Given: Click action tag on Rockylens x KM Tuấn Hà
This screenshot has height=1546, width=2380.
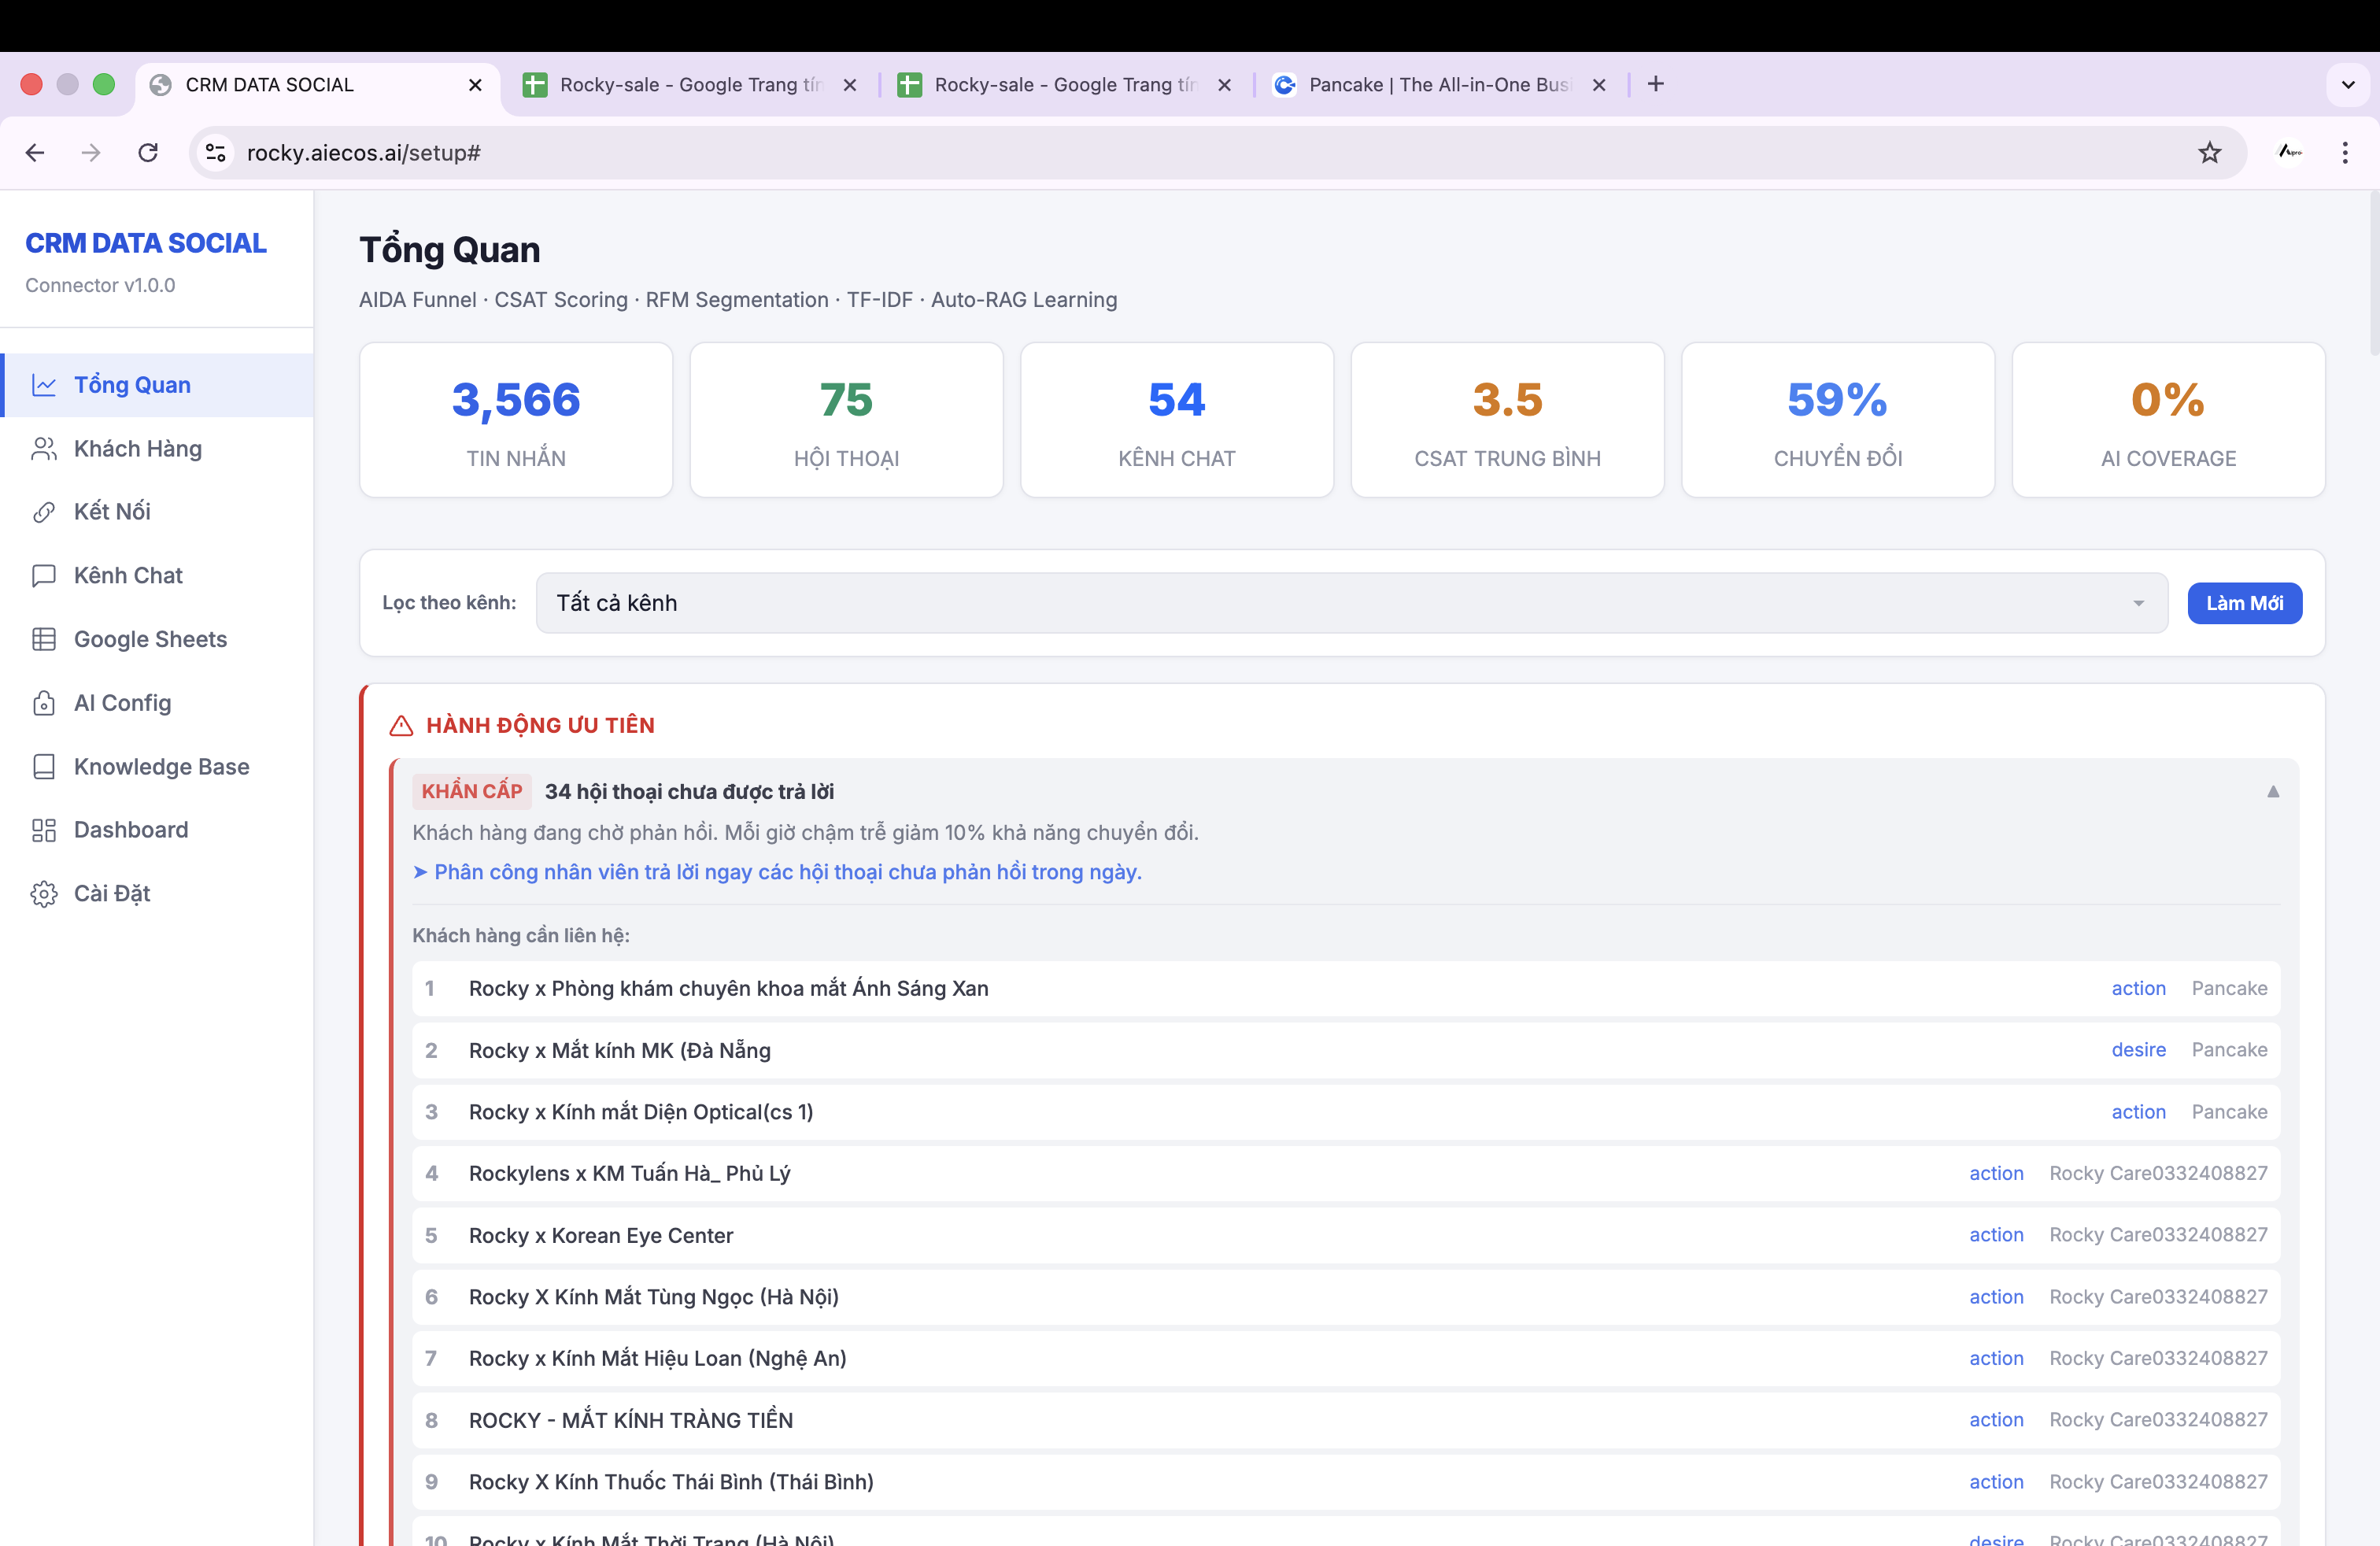Looking at the screenshot, I should (x=1996, y=1173).
